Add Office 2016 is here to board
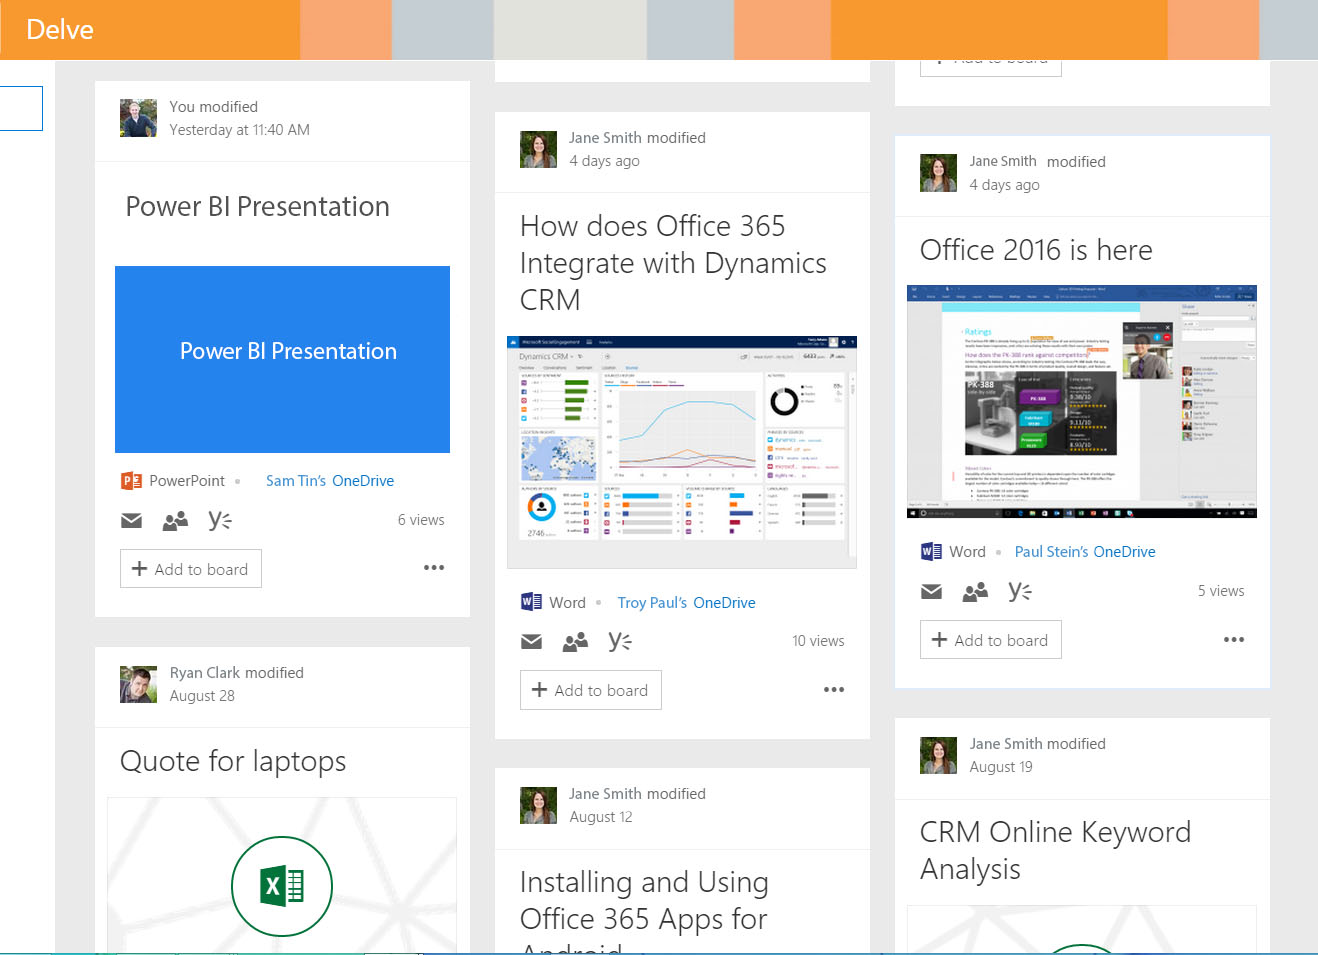1318x955 pixels. coord(991,640)
